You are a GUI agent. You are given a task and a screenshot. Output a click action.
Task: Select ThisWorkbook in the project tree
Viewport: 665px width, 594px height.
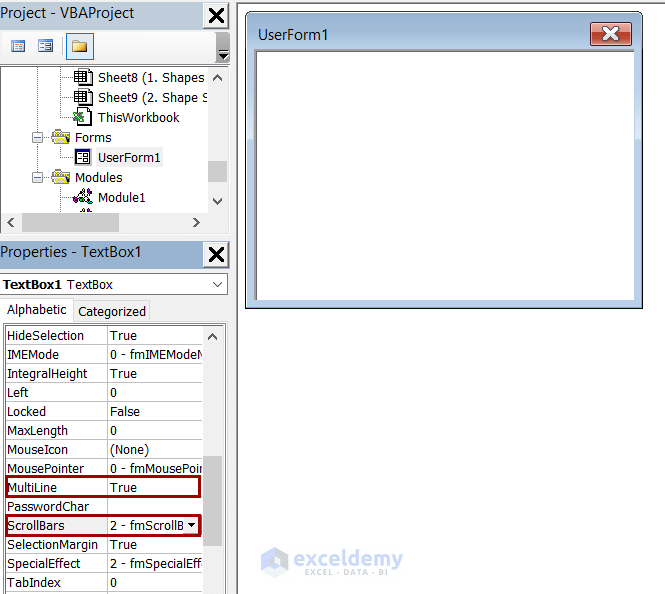click(139, 117)
